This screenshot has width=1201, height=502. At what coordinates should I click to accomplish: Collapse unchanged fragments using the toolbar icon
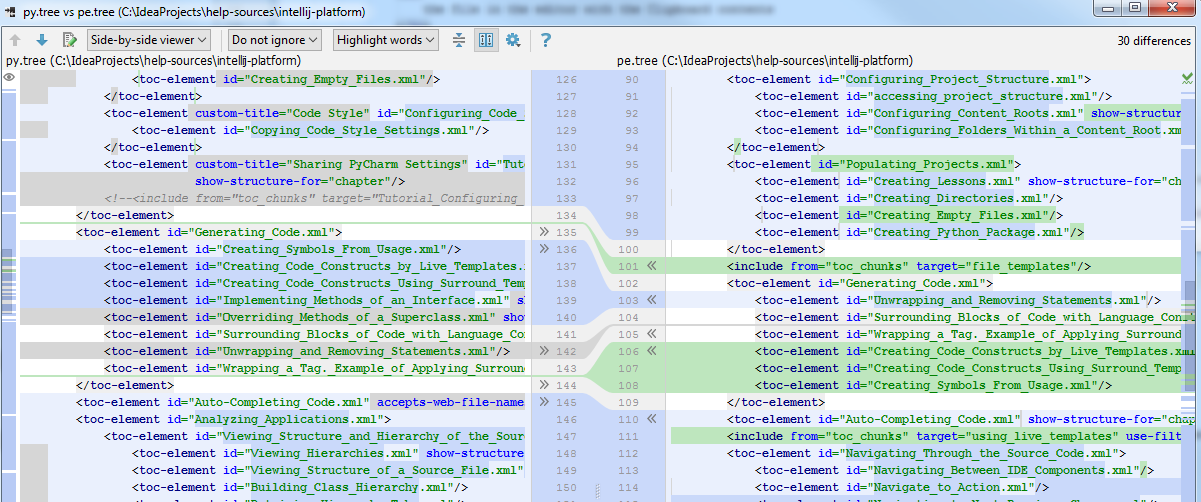(x=459, y=40)
